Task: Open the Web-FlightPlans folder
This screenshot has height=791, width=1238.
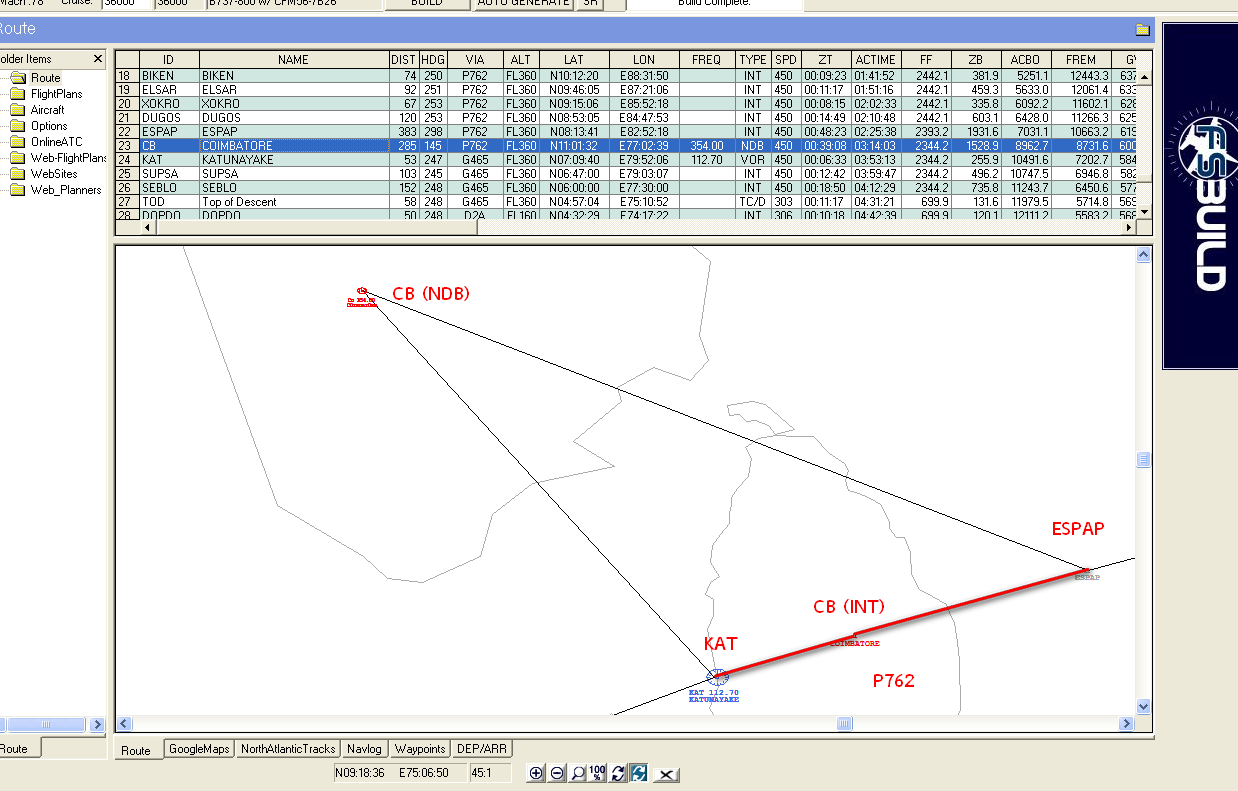Action: (x=58, y=158)
